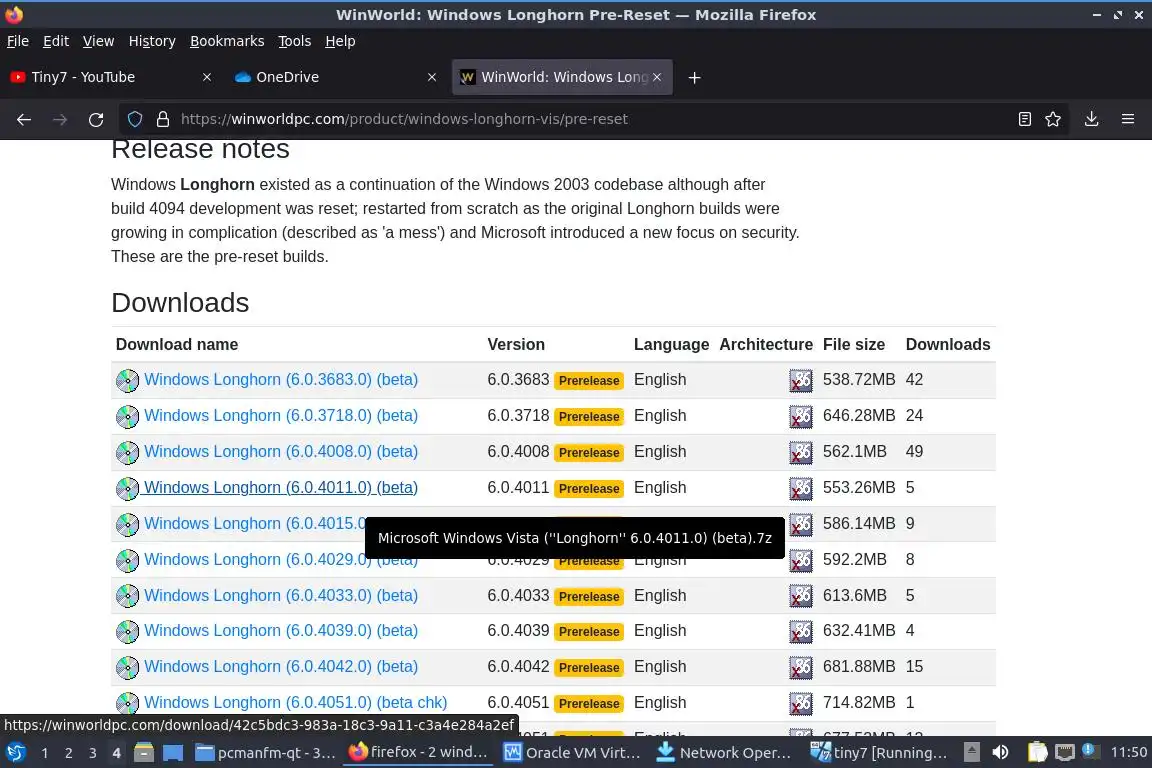Image resolution: width=1152 pixels, height=768 pixels.
Task: Download Windows Longhorn (6.0.4042.0) (beta)
Action: click(x=281, y=667)
